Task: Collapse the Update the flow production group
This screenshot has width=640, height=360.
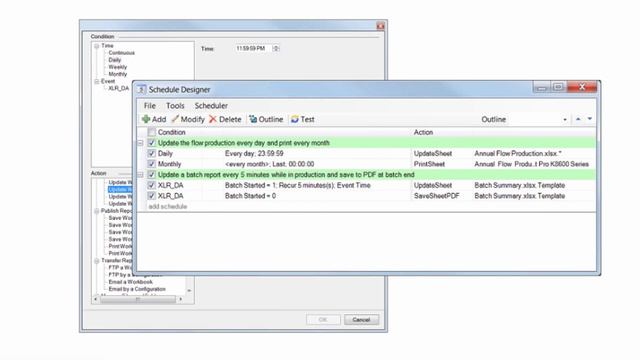Action: click(140, 143)
